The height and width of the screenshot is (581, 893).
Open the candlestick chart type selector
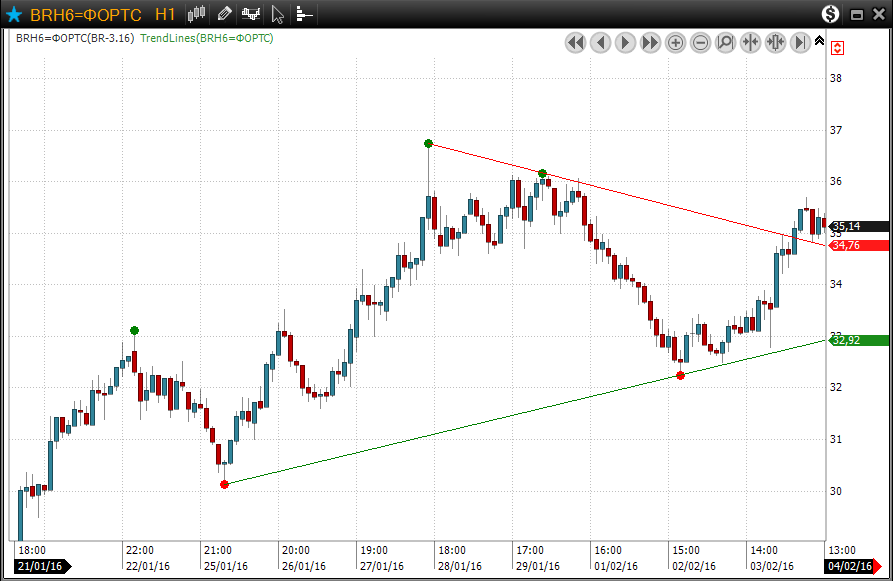click(x=197, y=14)
